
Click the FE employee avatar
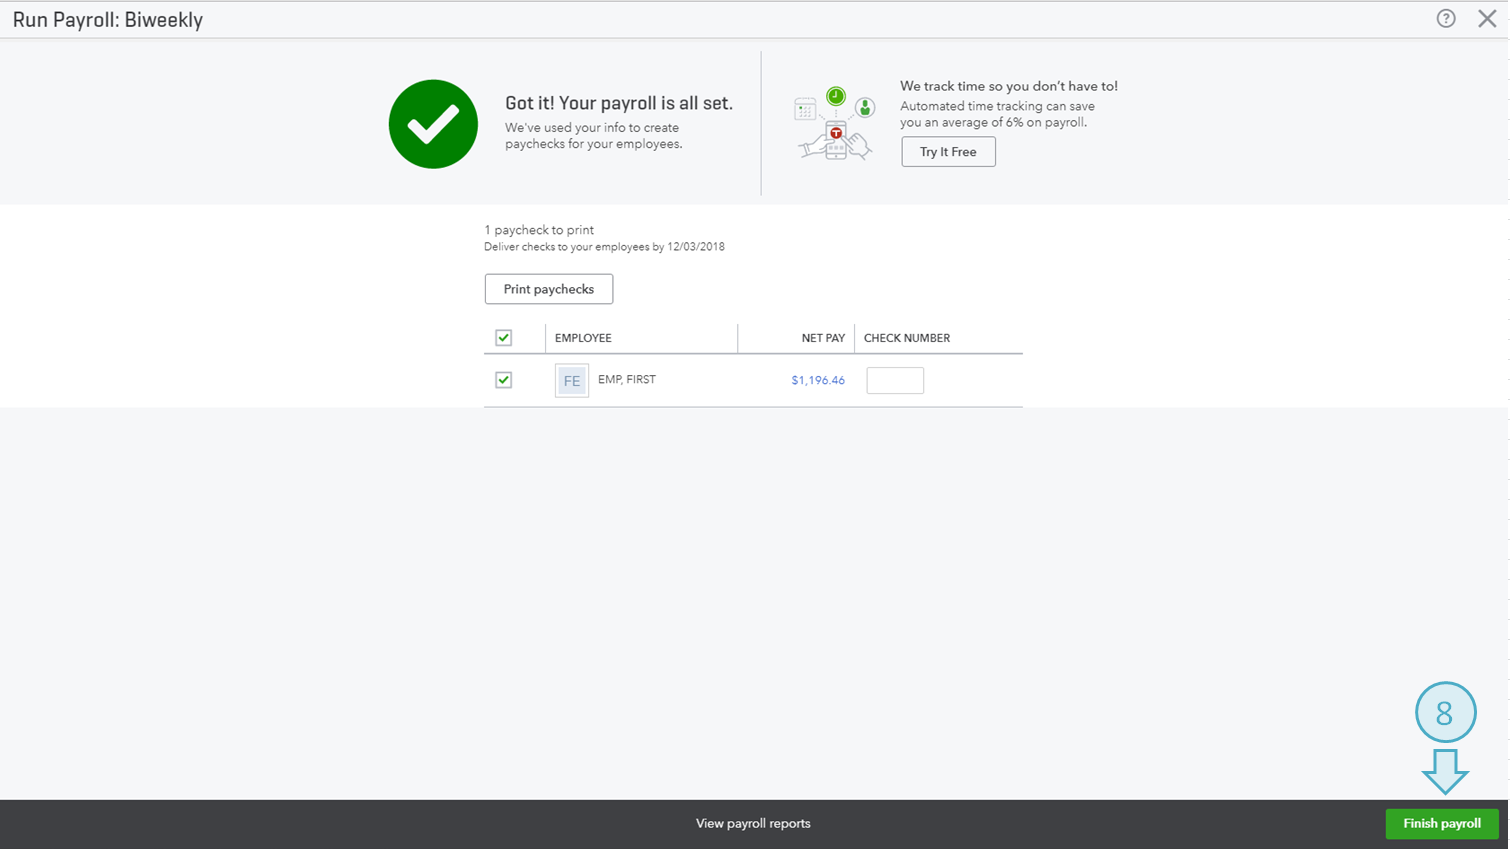pos(572,380)
